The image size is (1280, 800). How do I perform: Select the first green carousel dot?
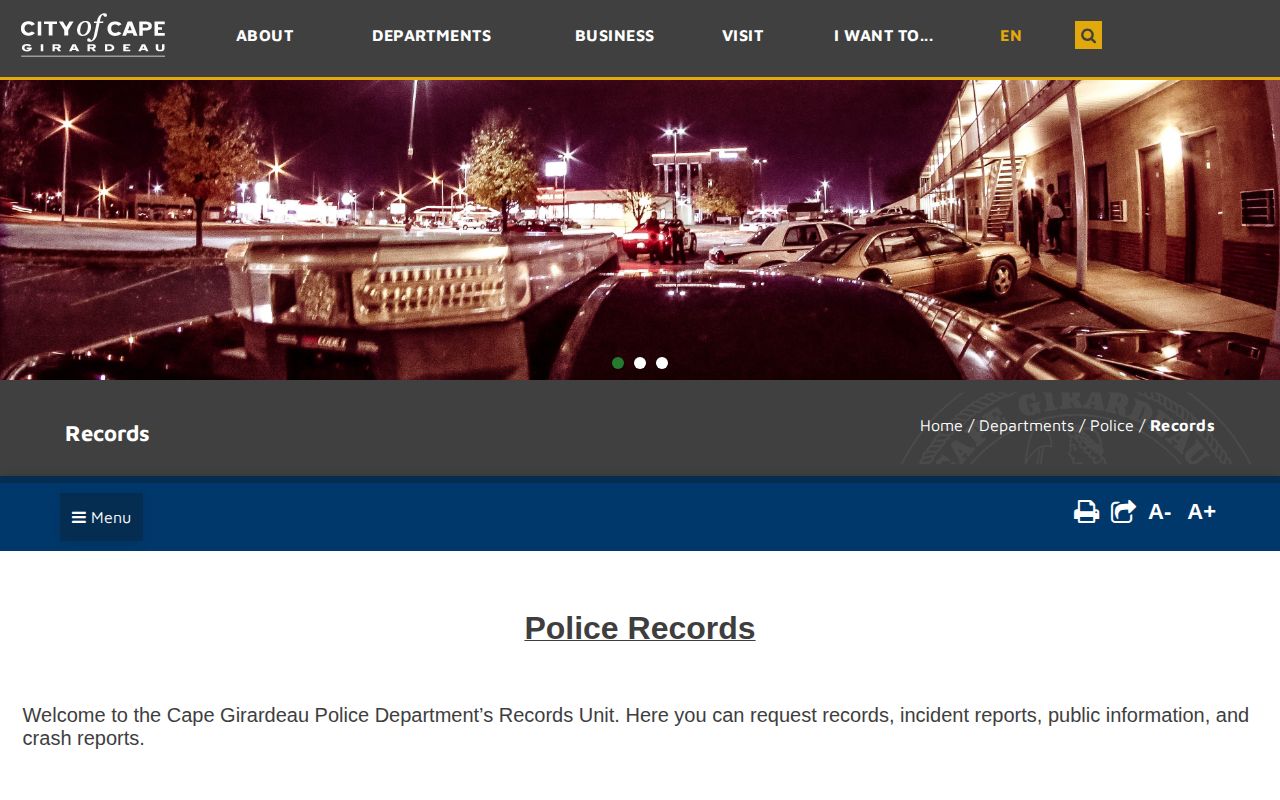(x=618, y=363)
